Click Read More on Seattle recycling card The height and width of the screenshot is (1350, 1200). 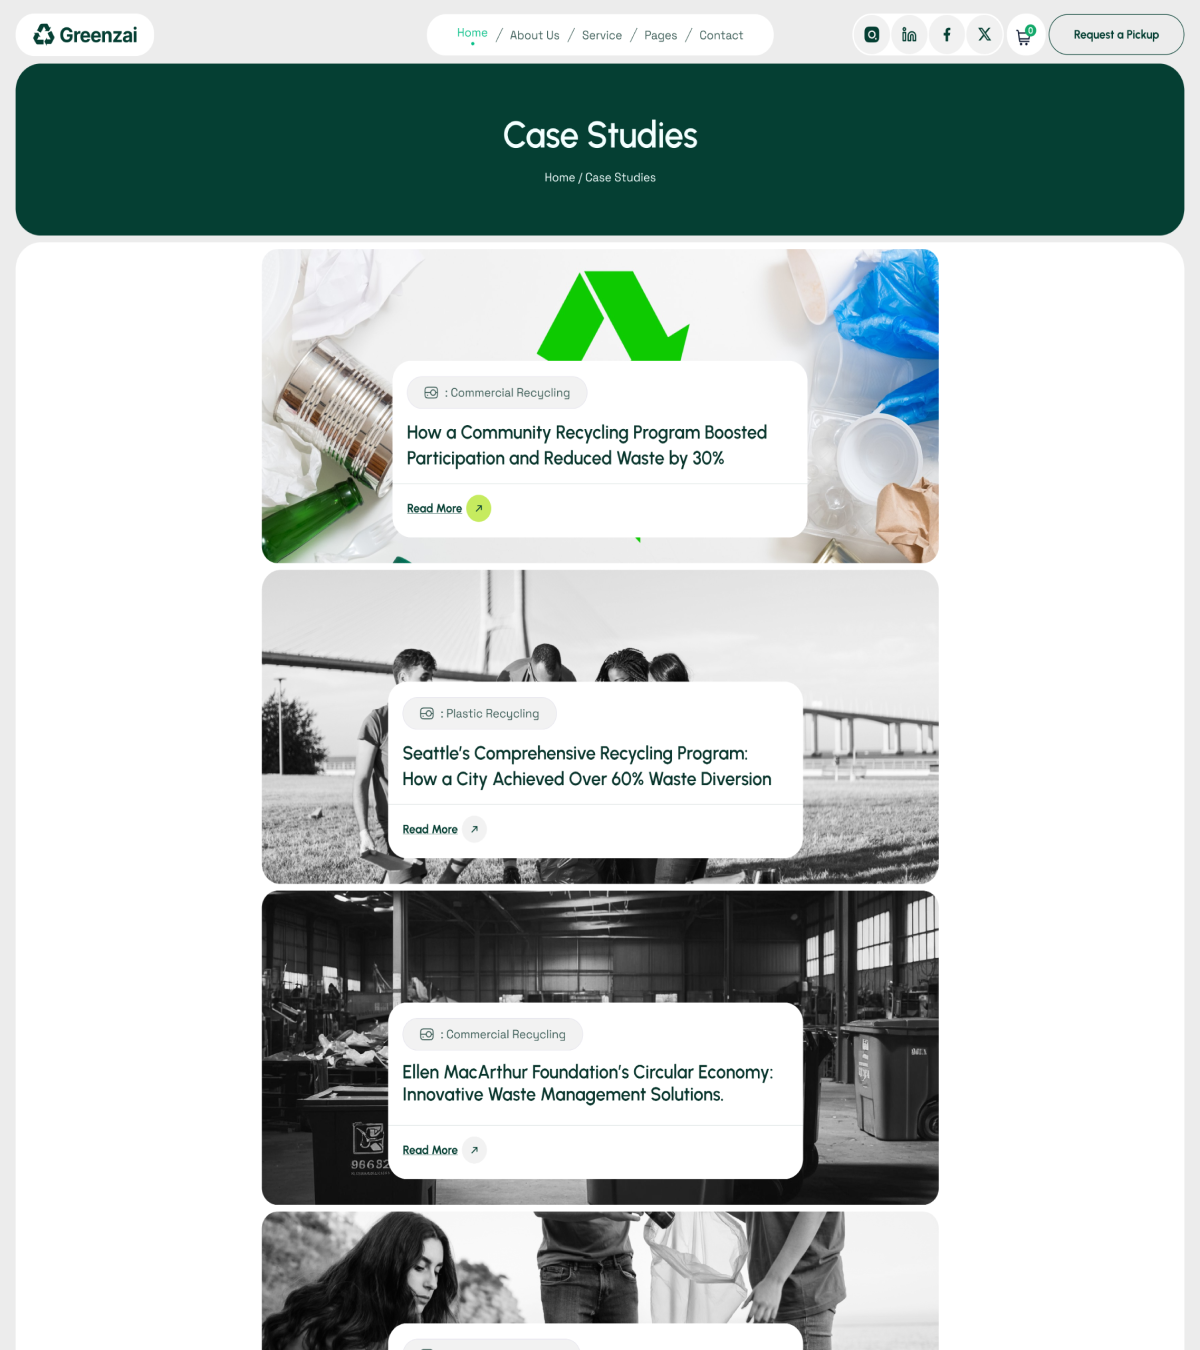click(x=430, y=829)
